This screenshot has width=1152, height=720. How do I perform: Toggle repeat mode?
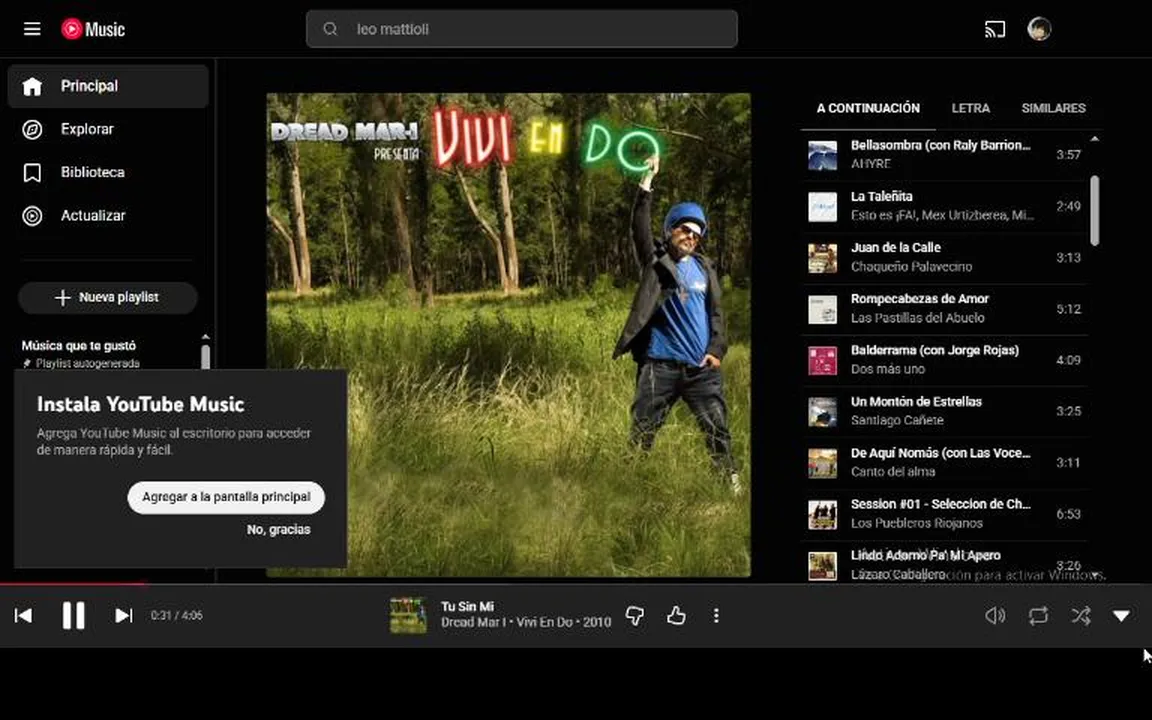point(1038,616)
